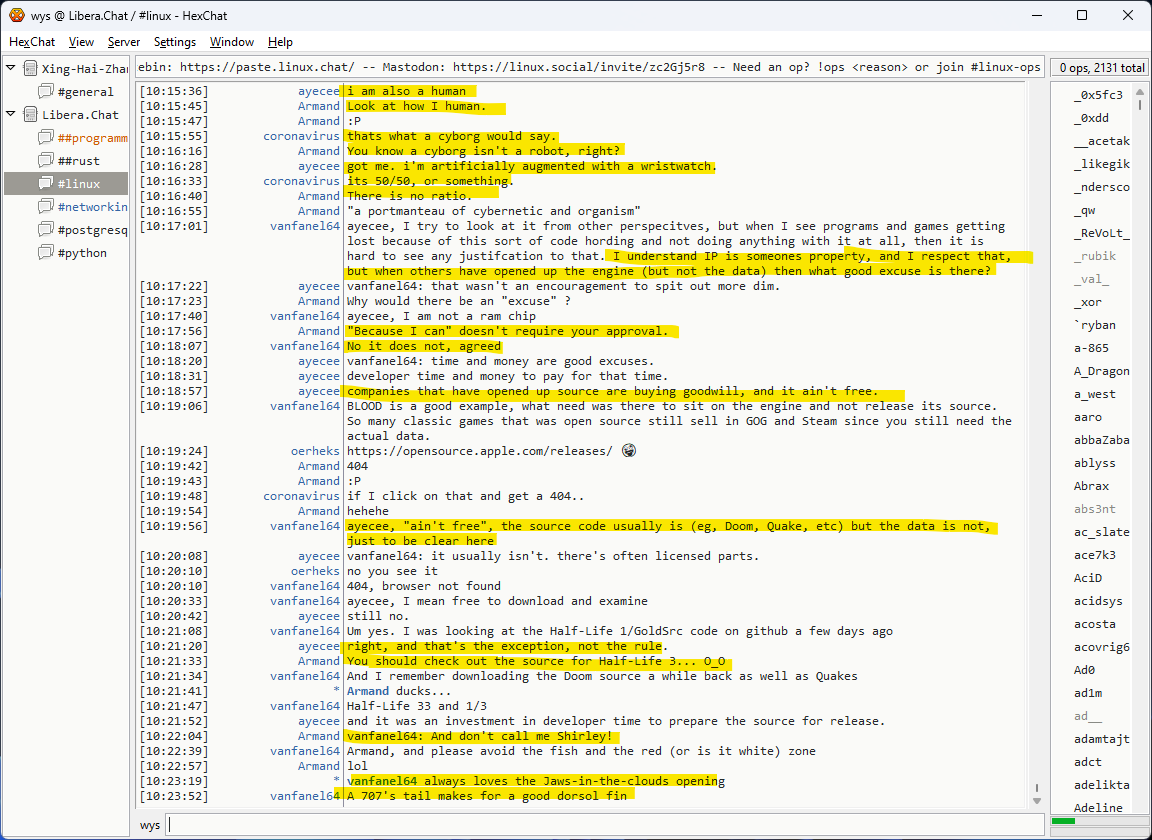The height and width of the screenshot is (840, 1152).
Task: Click the ##rust channel icon
Action: [x=45, y=161]
